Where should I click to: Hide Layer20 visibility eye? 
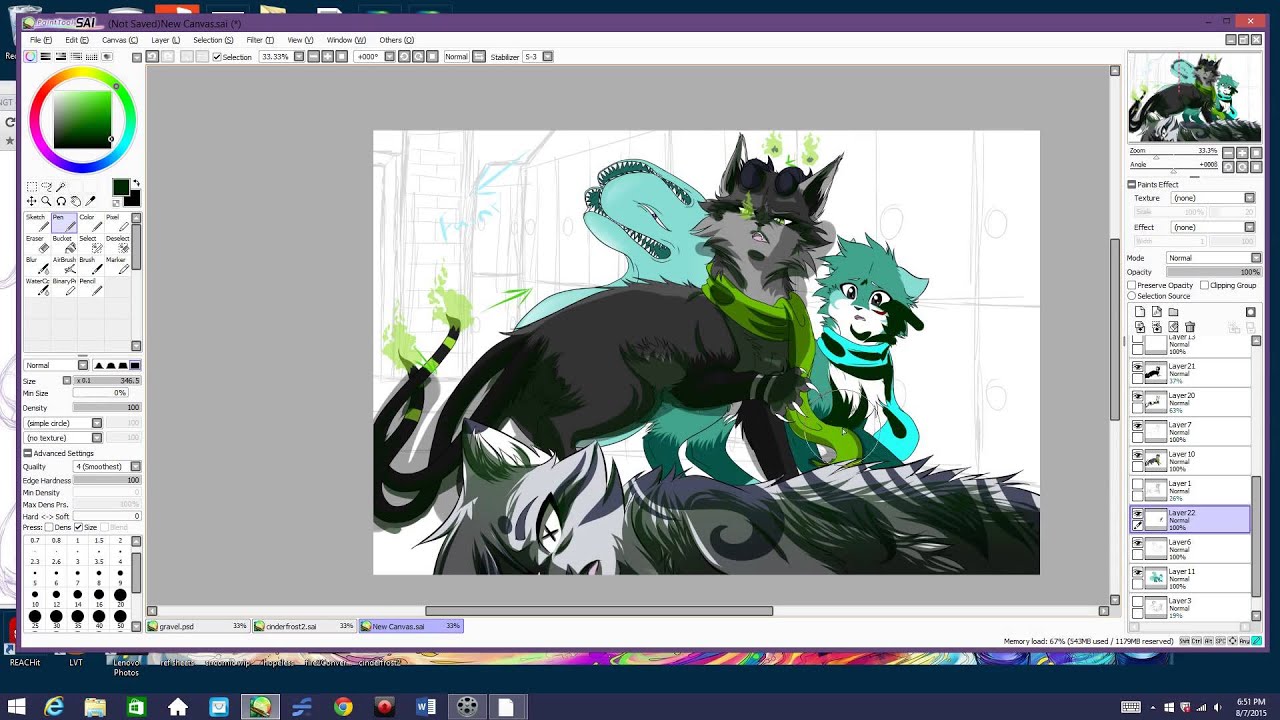pyautogui.click(x=1137, y=397)
